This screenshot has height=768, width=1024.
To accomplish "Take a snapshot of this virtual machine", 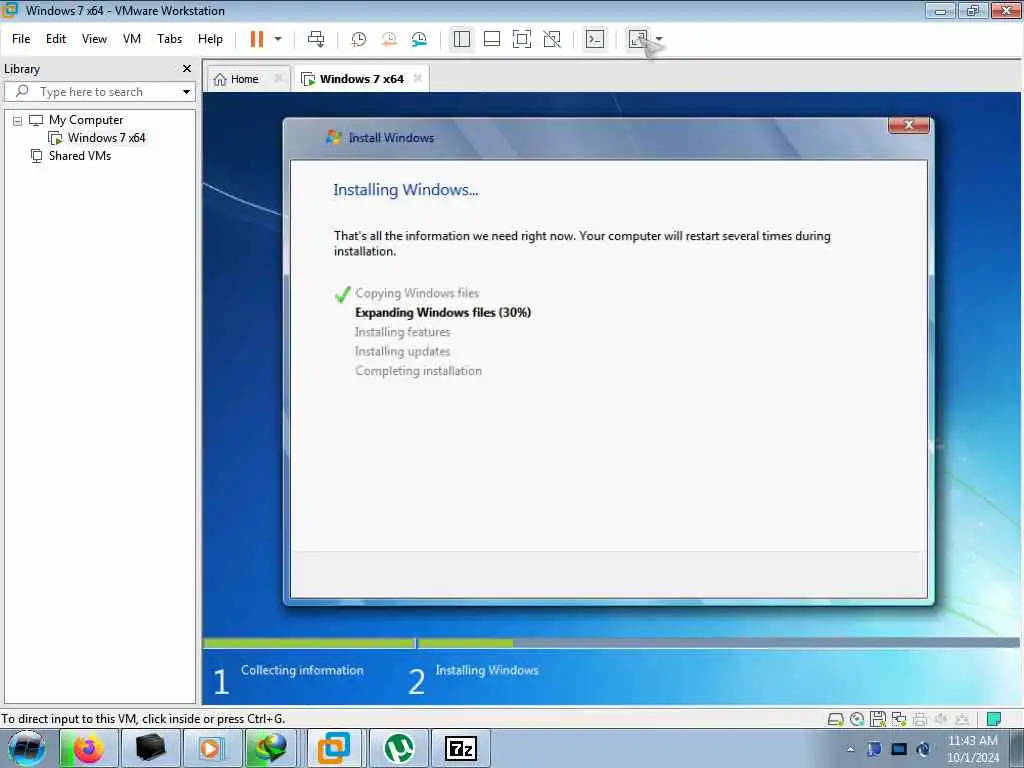I will tap(359, 39).
